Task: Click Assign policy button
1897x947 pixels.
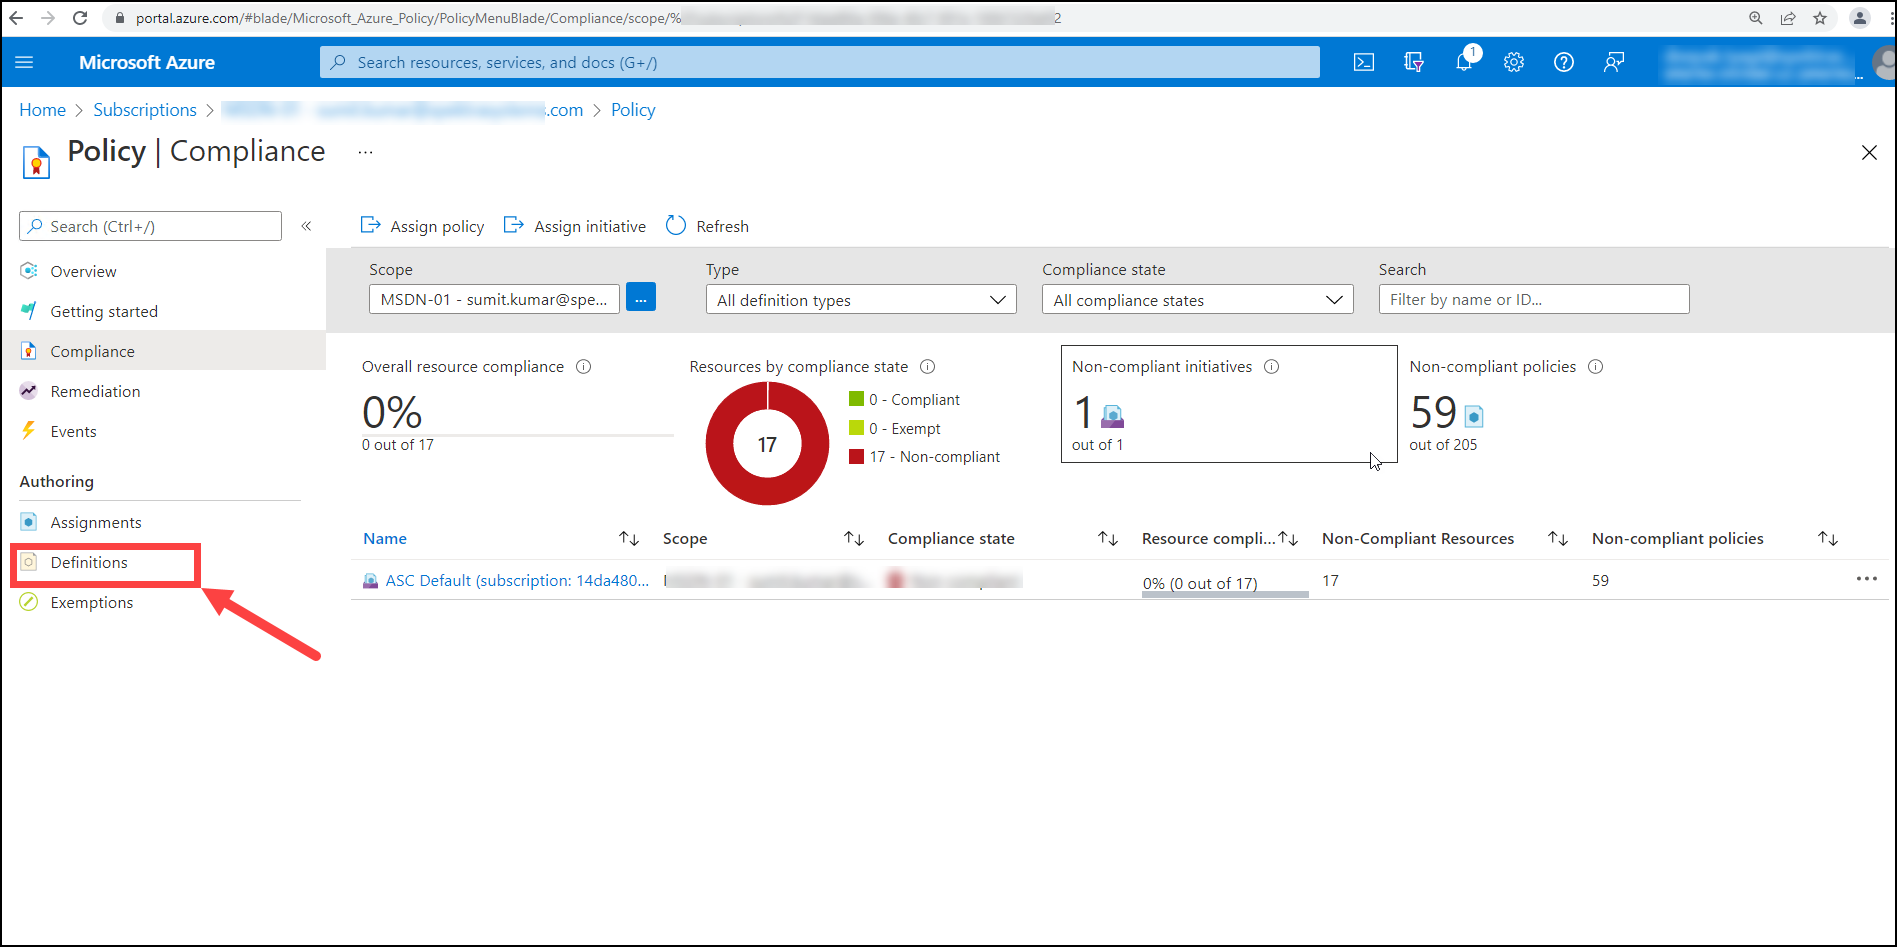Action: point(422,226)
